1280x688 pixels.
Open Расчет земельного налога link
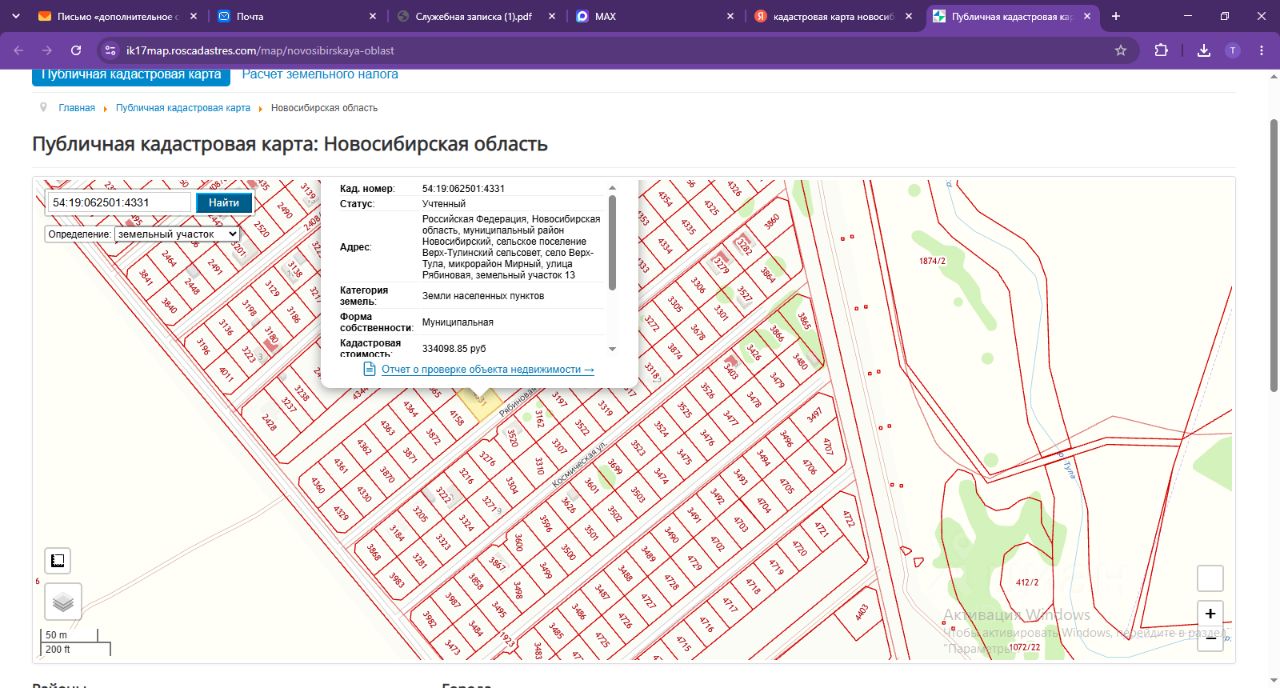coord(320,74)
